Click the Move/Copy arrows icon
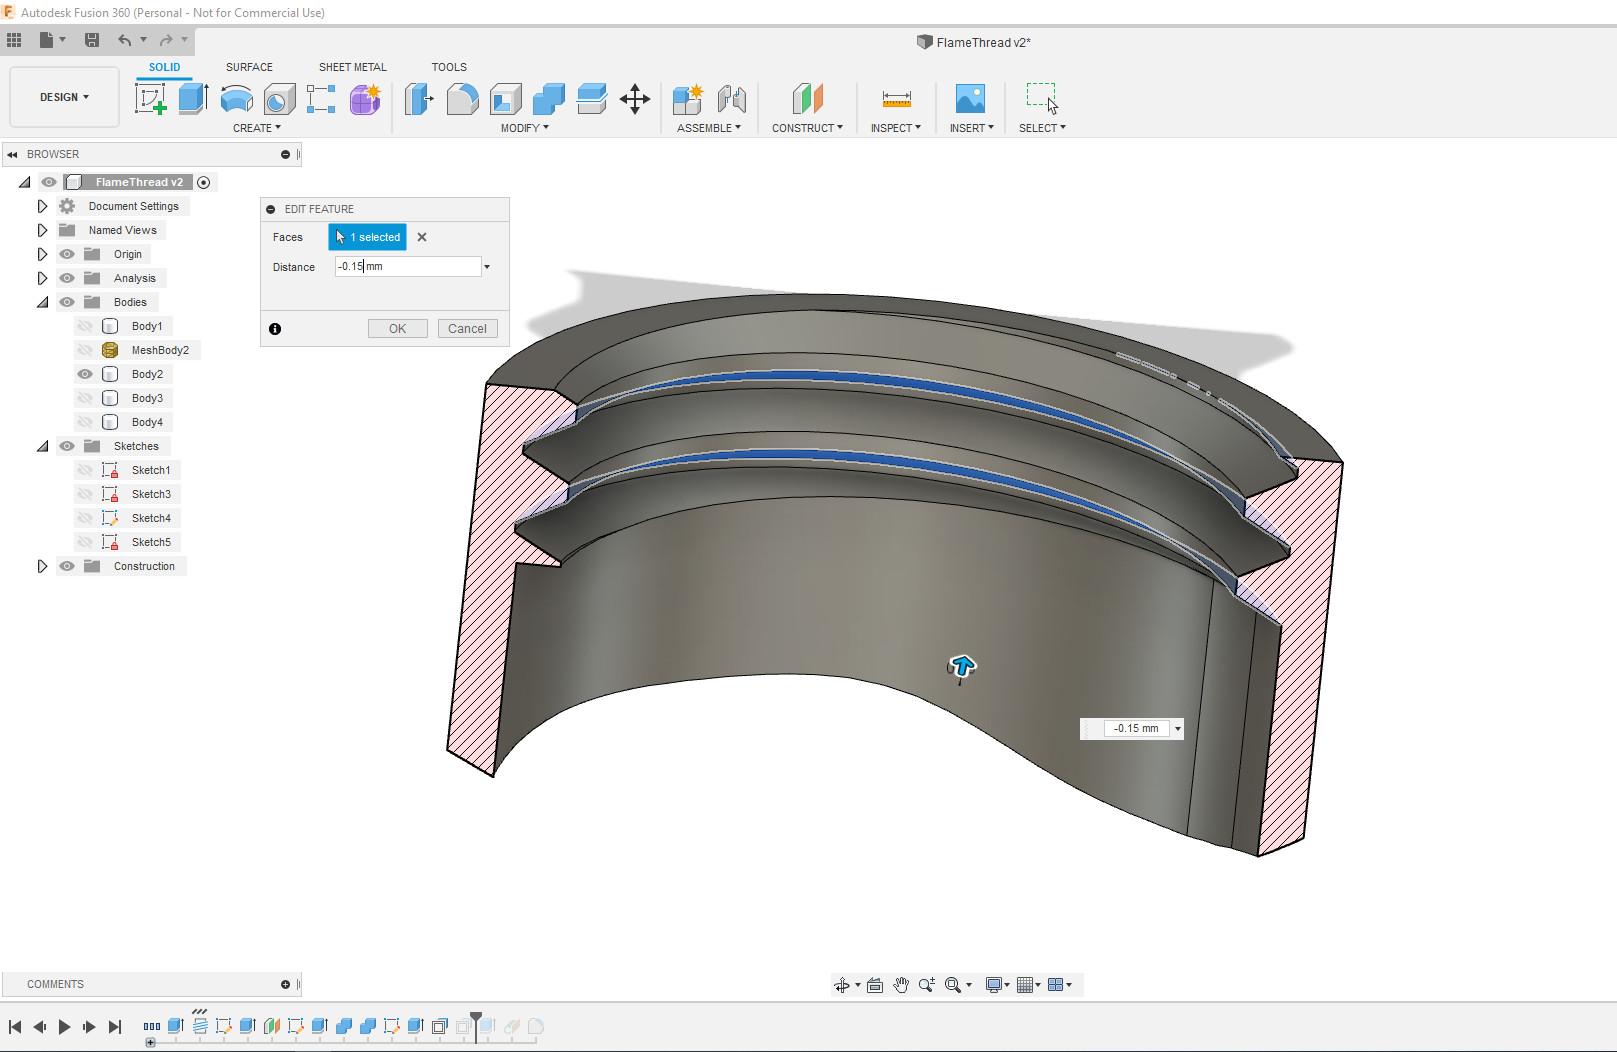Viewport: 1617px width, 1052px height. [635, 99]
